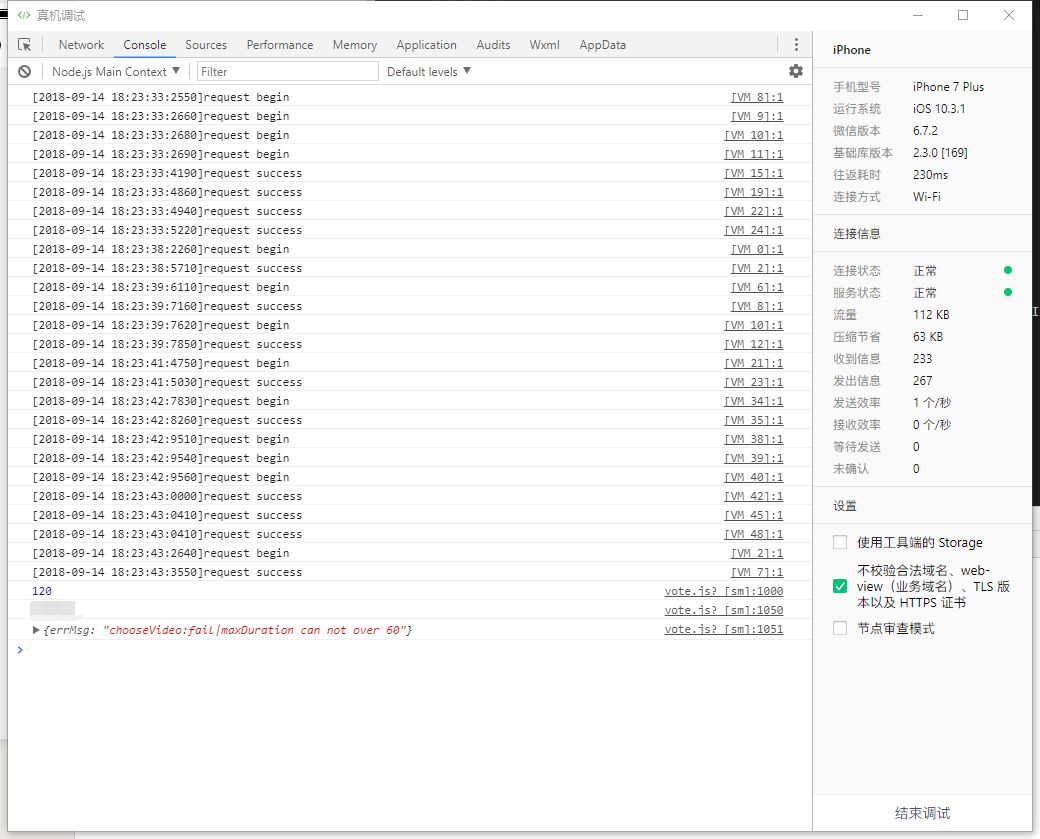Image resolution: width=1040 pixels, height=839 pixels.
Task: Open the Audits tab
Action: (493, 44)
